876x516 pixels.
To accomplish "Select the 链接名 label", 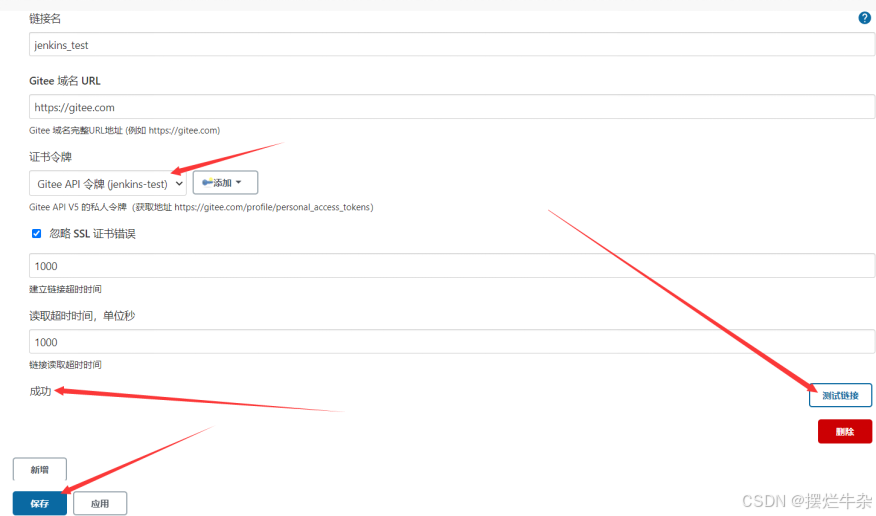I will coord(45,18).
